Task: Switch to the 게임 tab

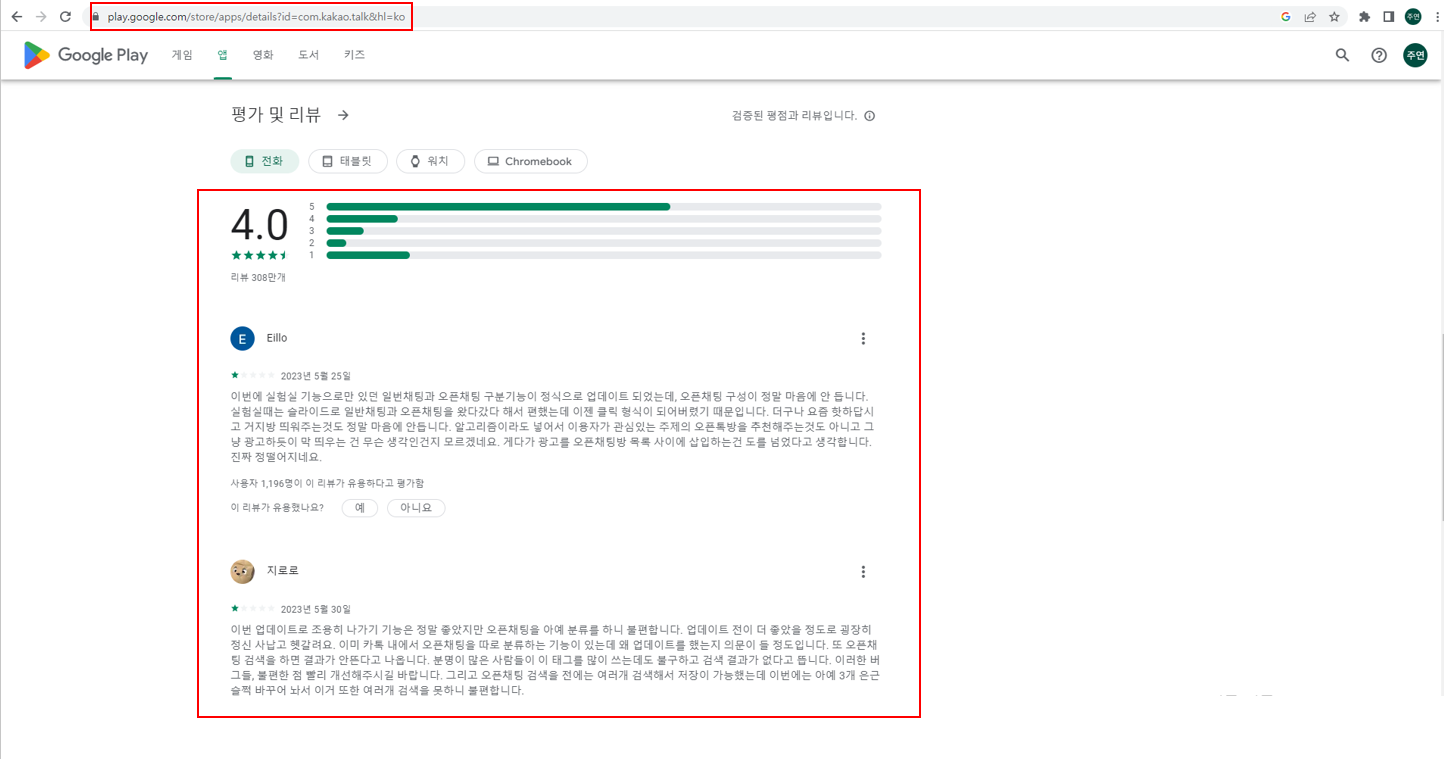Action: pyautogui.click(x=182, y=55)
